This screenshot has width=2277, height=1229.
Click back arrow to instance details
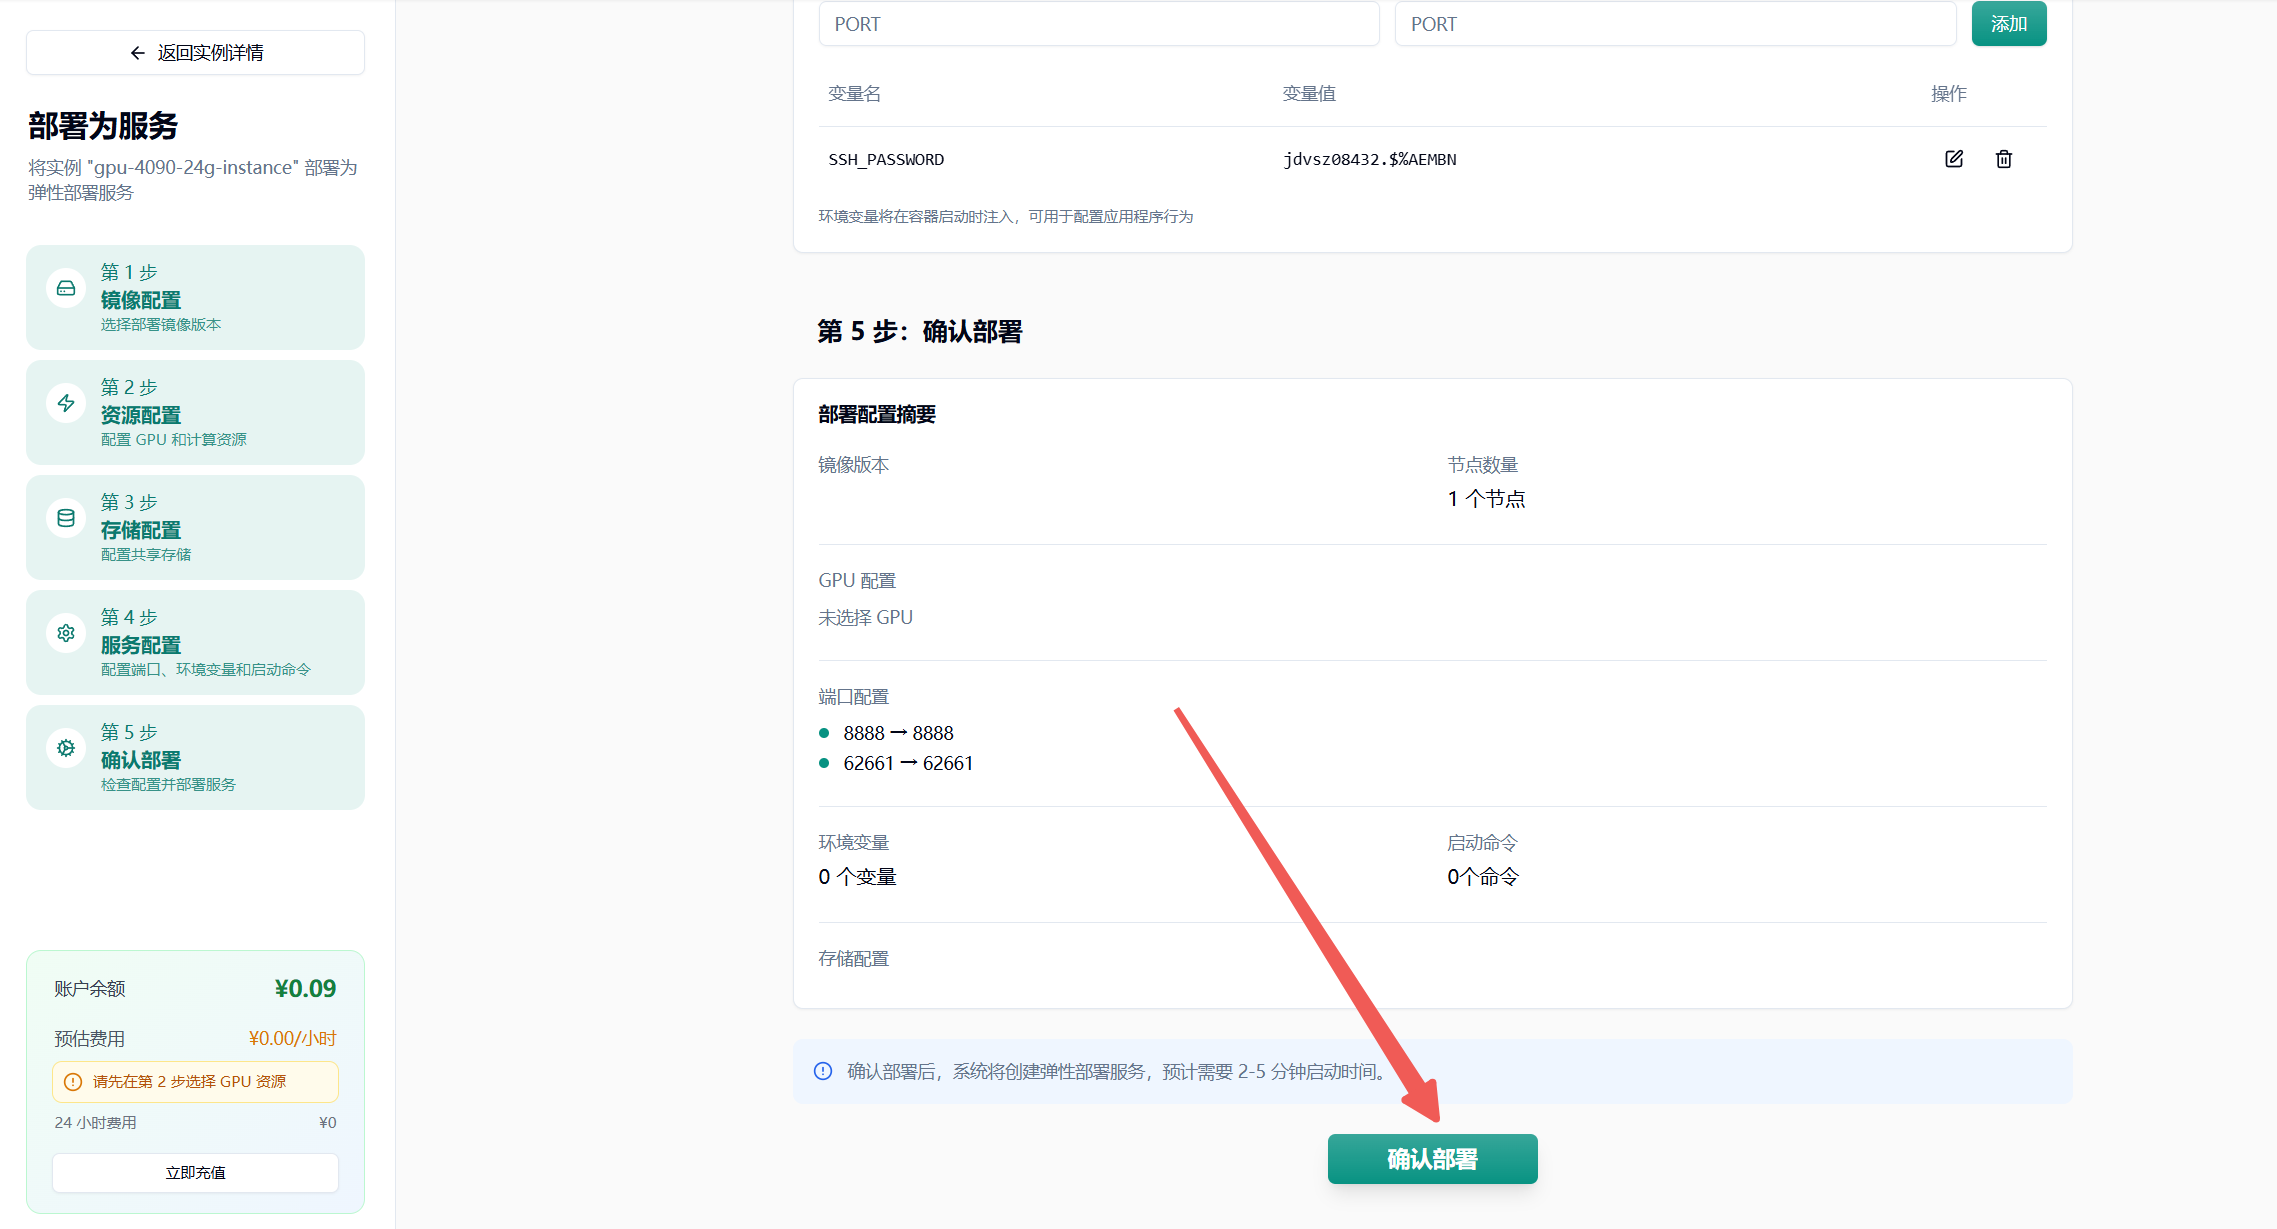138,53
